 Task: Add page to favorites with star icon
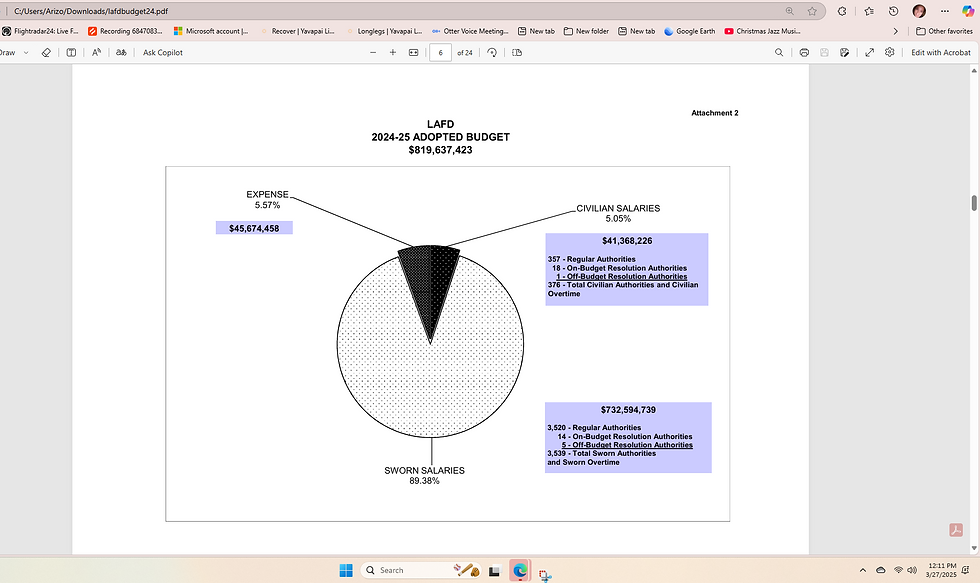tap(812, 11)
